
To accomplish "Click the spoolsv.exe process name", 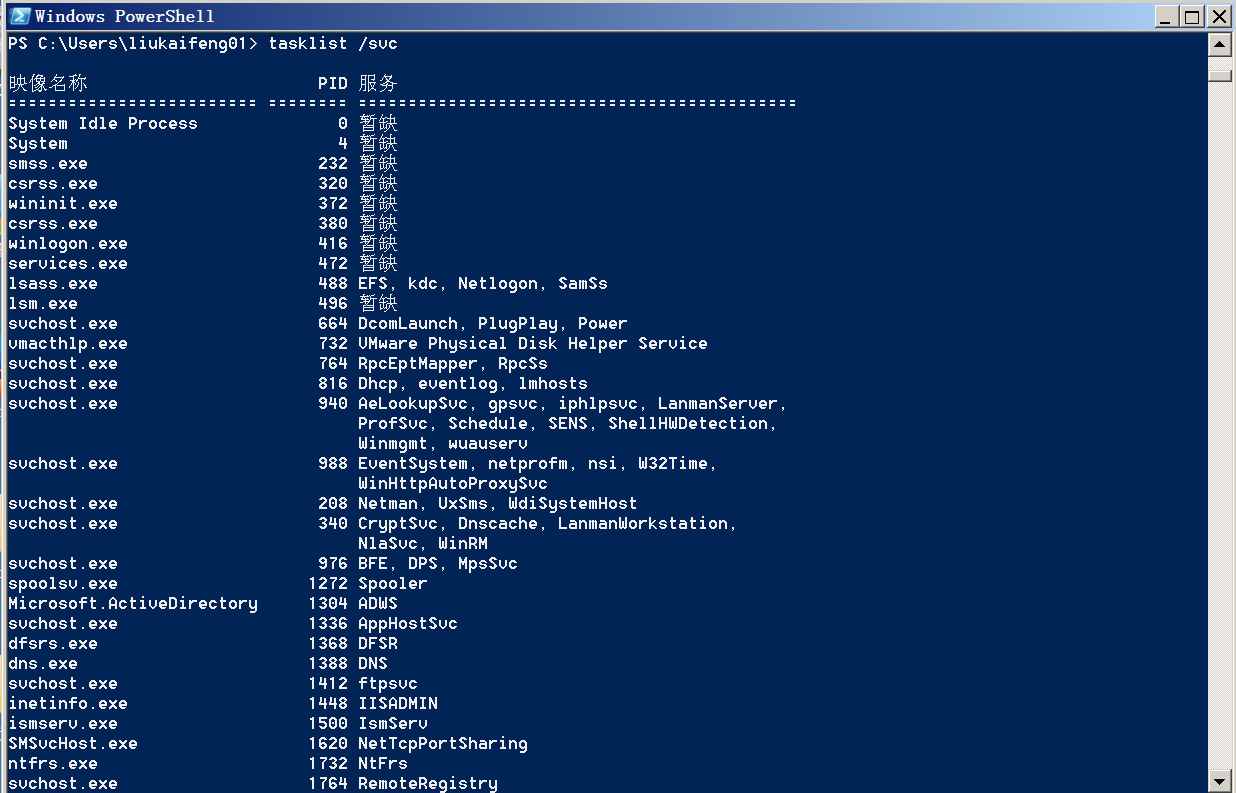I will click(x=63, y=584).
